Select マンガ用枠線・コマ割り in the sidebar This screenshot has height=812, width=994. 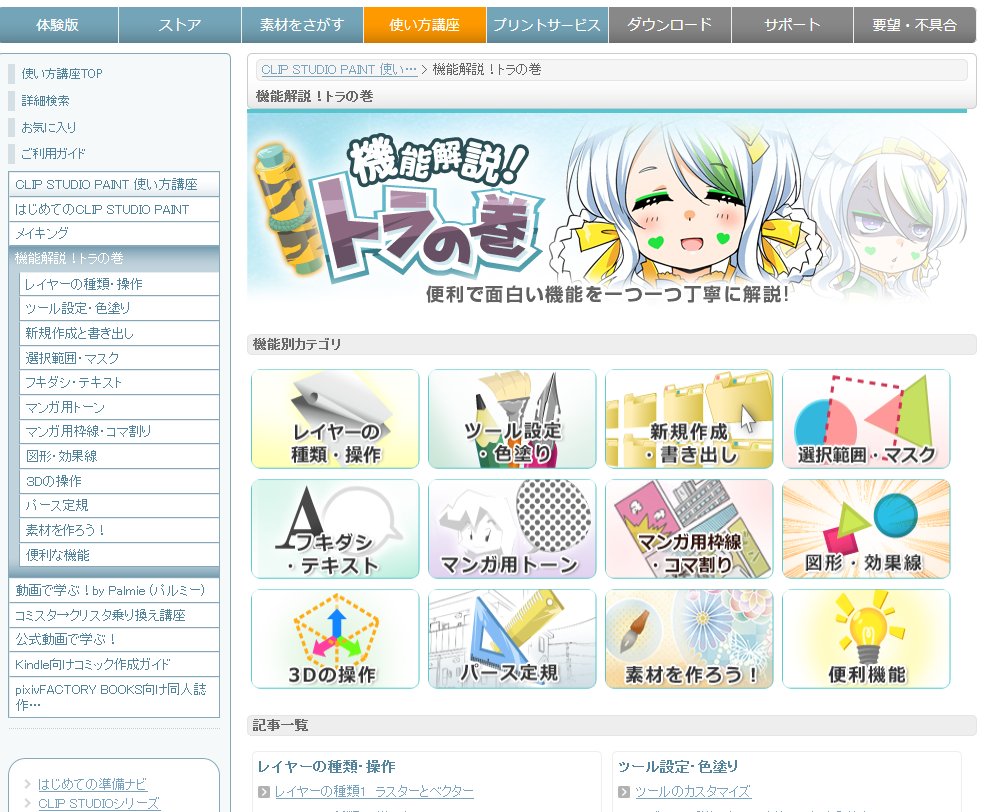[119, 432]
